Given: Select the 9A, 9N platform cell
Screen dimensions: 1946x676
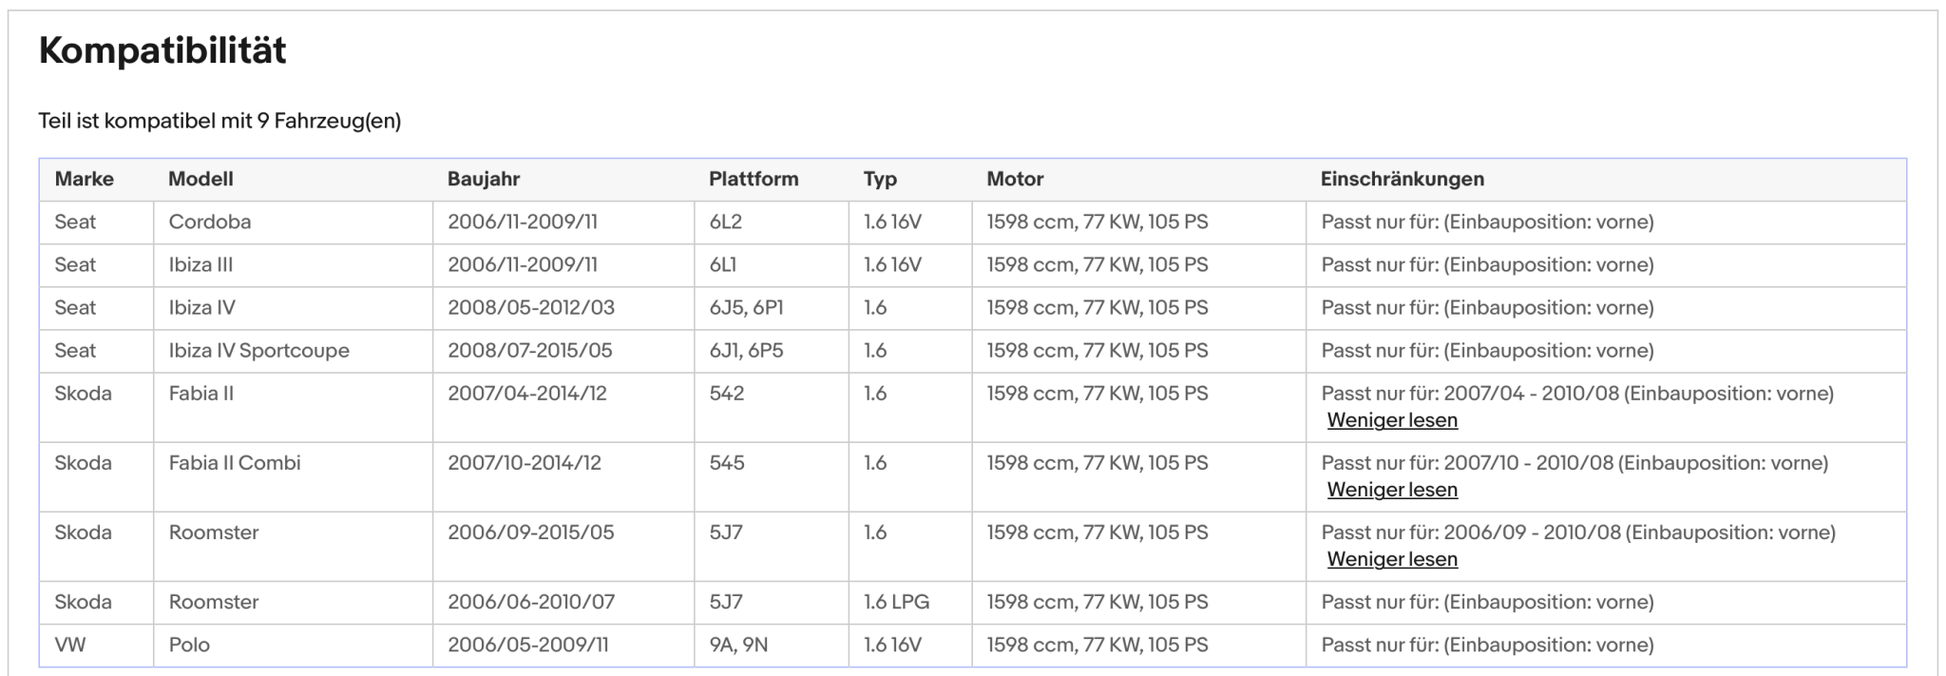Looking at the screenshot, I should [x=738, y=645].
